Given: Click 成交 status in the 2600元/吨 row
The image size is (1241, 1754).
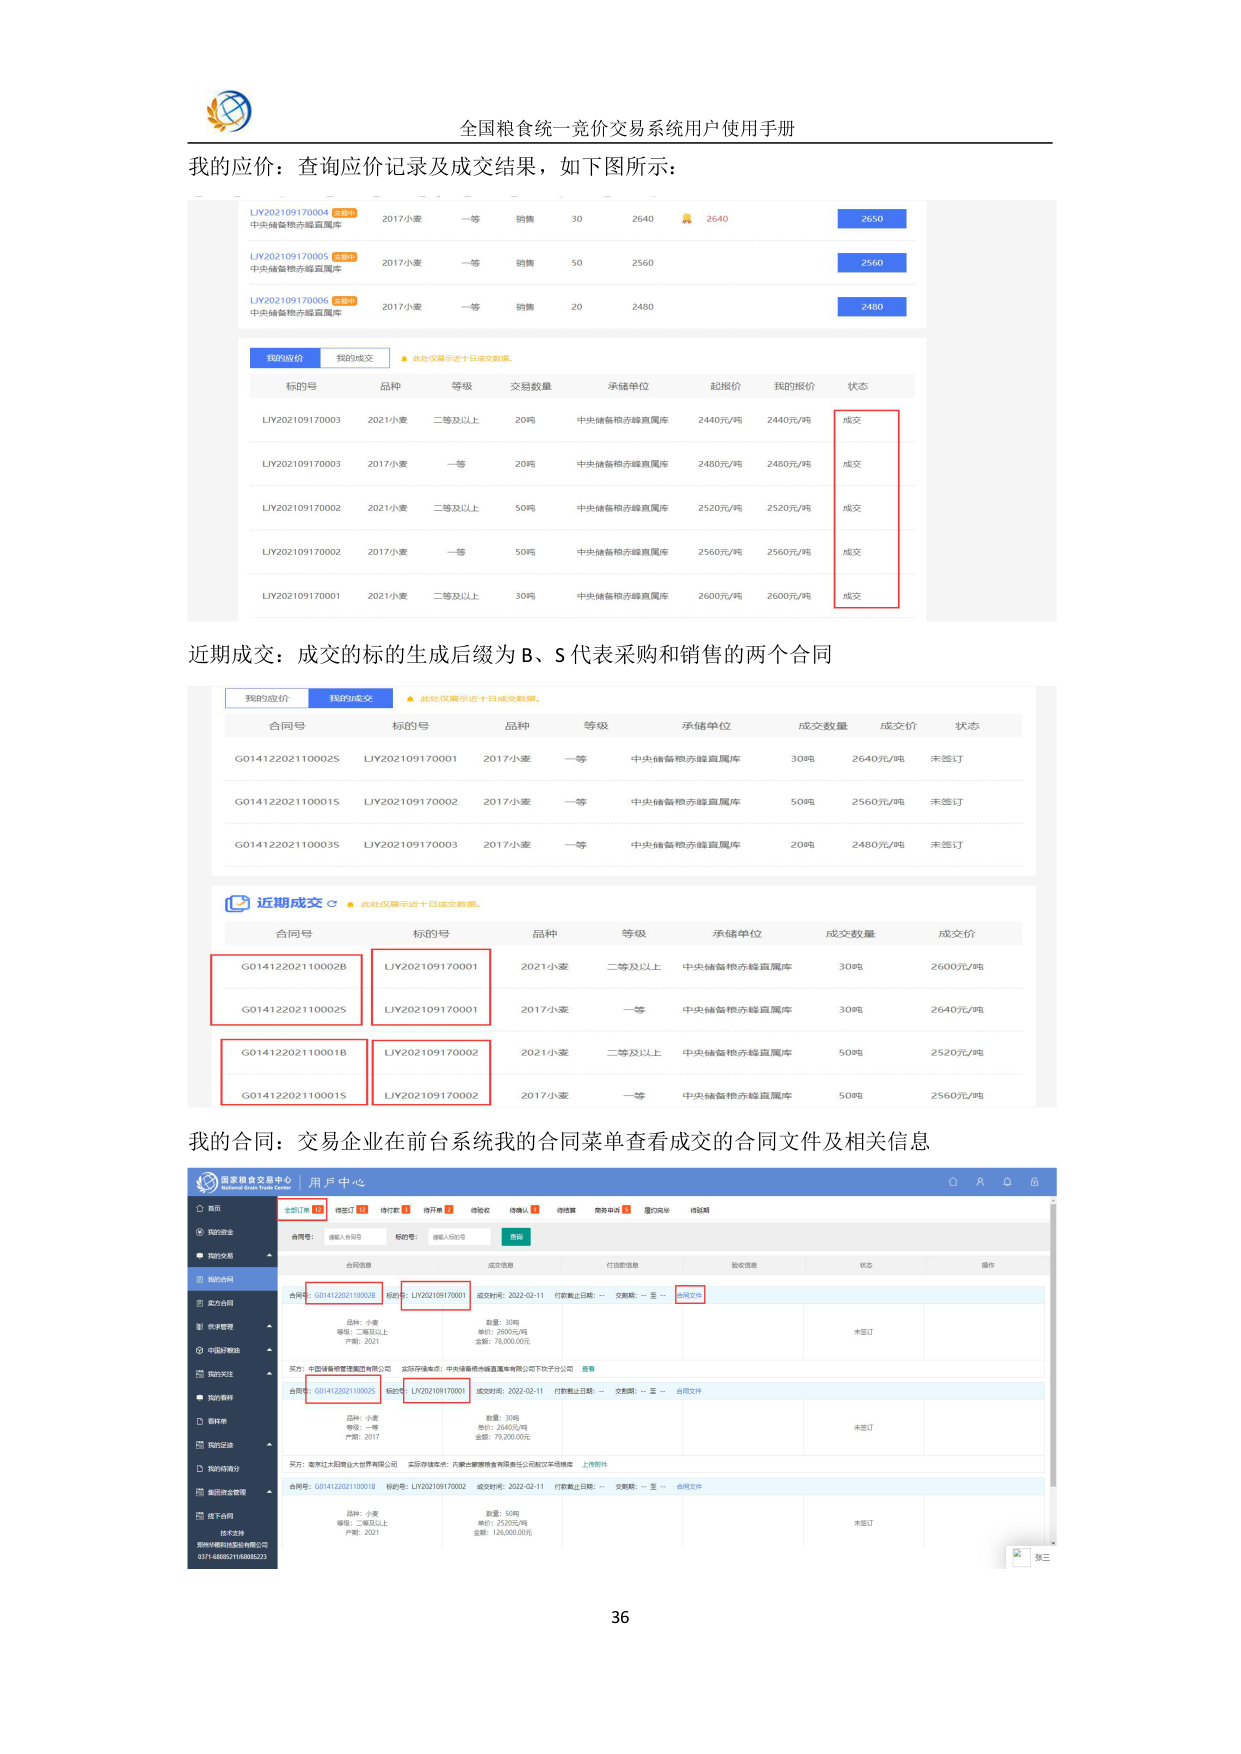Looking at the screenshot, I should [852, 596].
